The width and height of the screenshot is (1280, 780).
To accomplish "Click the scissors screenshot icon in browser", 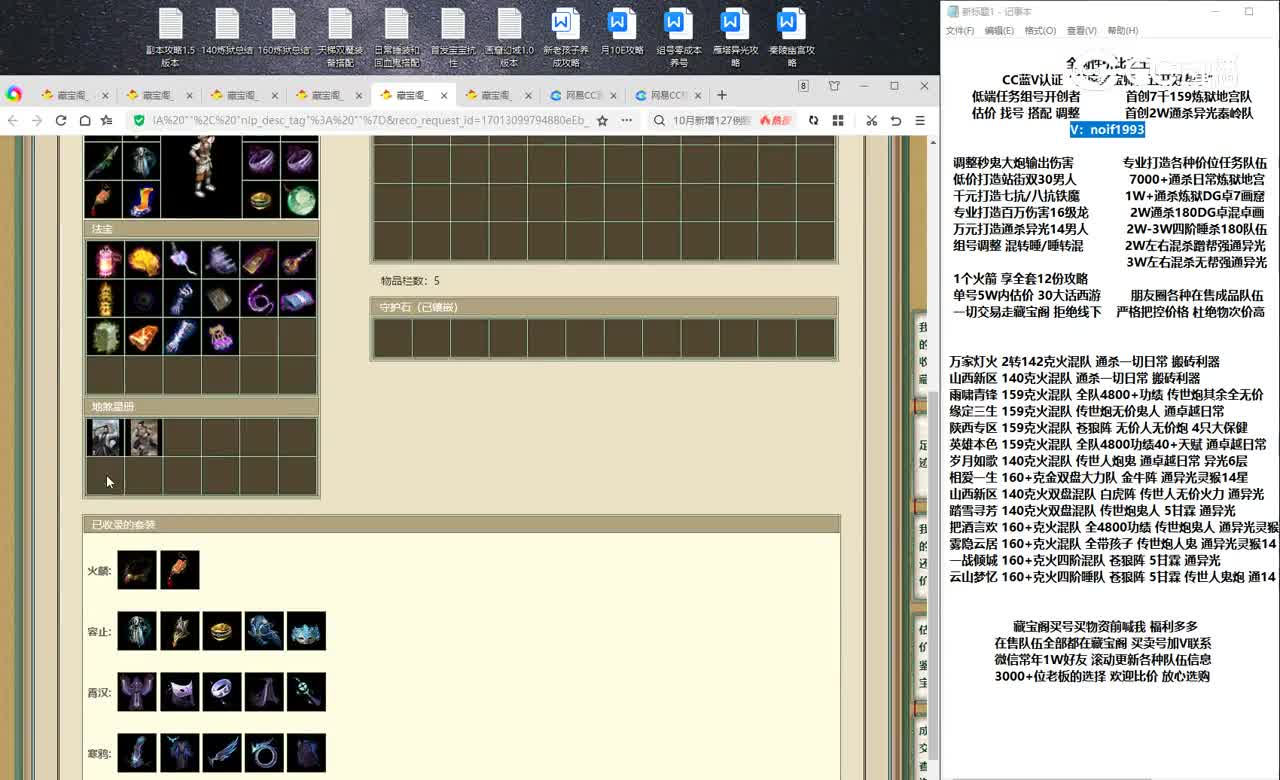I will [x=871, y=120].
